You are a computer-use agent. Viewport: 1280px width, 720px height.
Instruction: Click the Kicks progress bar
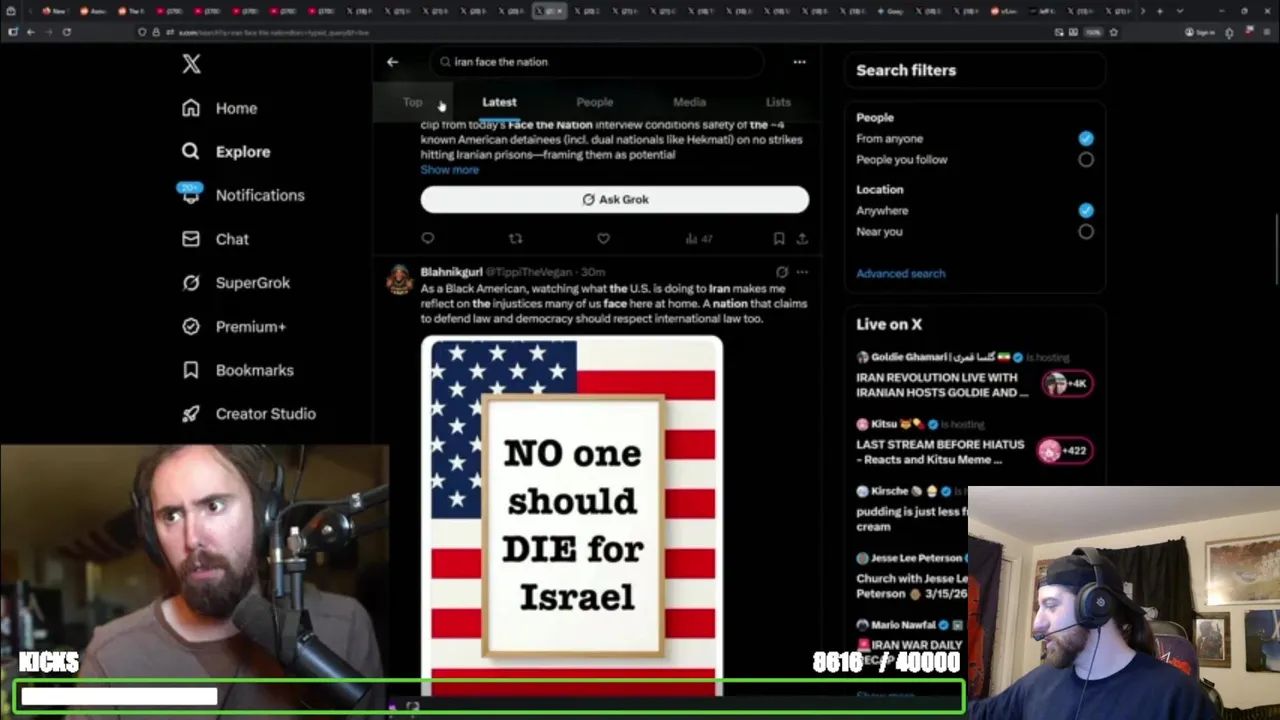click(490, 697)
